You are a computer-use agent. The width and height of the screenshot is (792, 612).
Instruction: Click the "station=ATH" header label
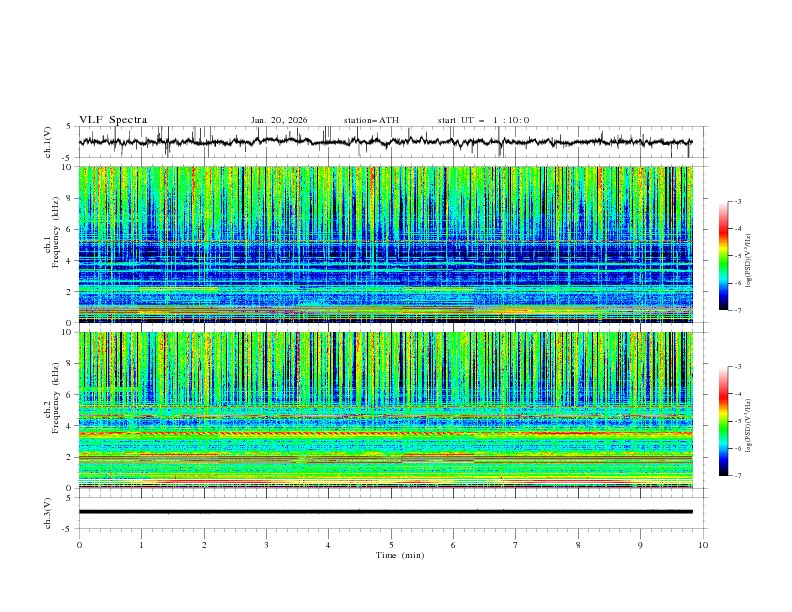click(371, 120)
